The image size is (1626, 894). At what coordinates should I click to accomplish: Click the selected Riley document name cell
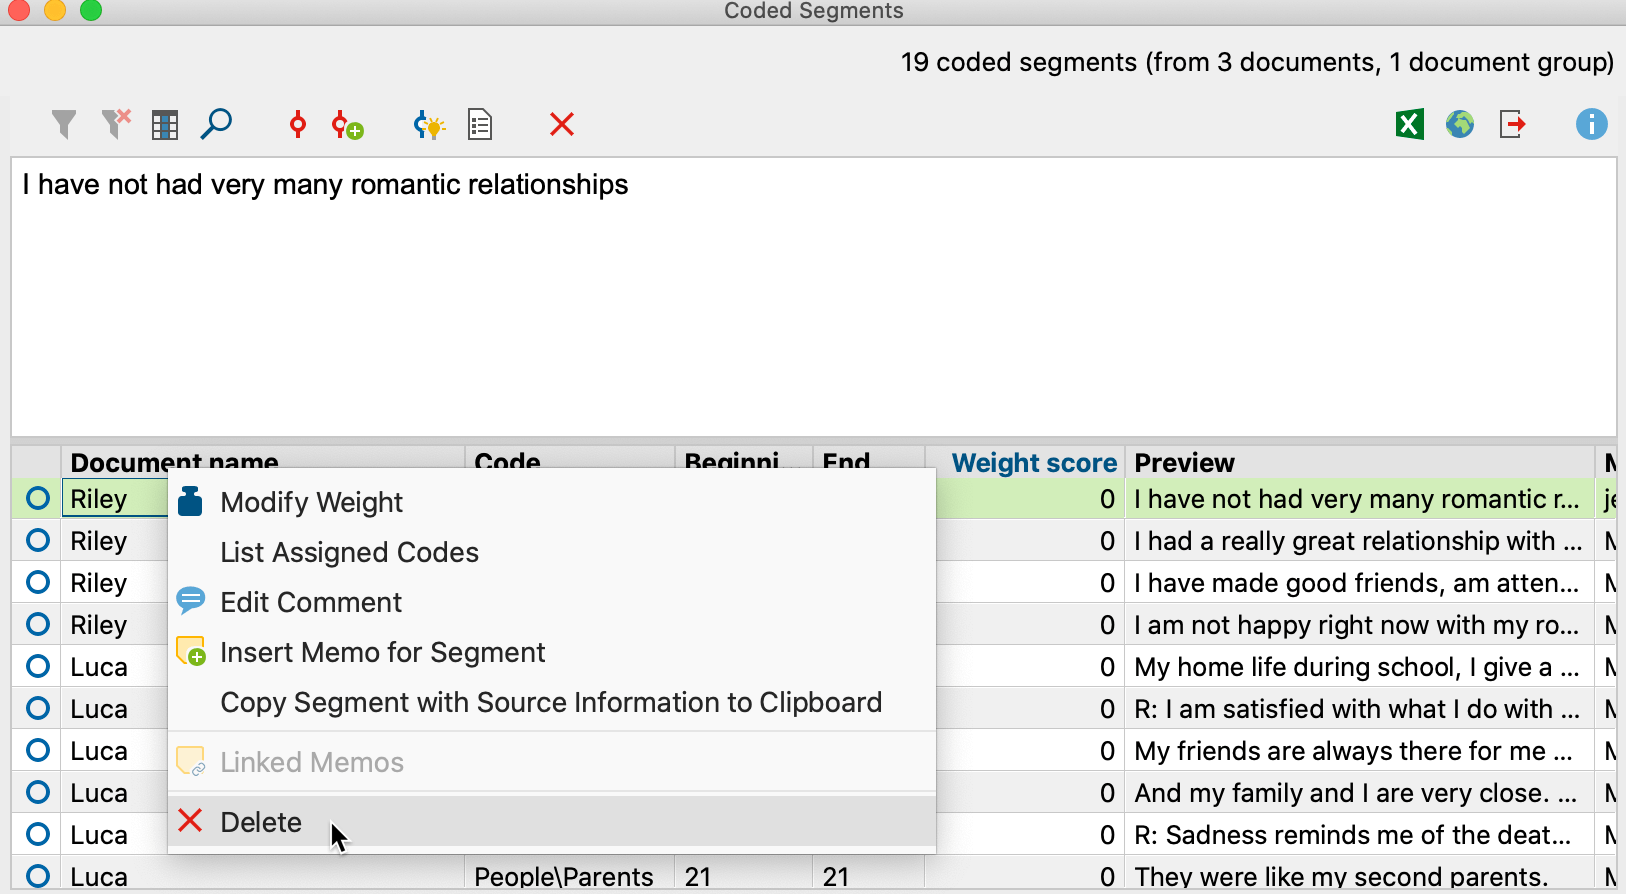point(115,499)
